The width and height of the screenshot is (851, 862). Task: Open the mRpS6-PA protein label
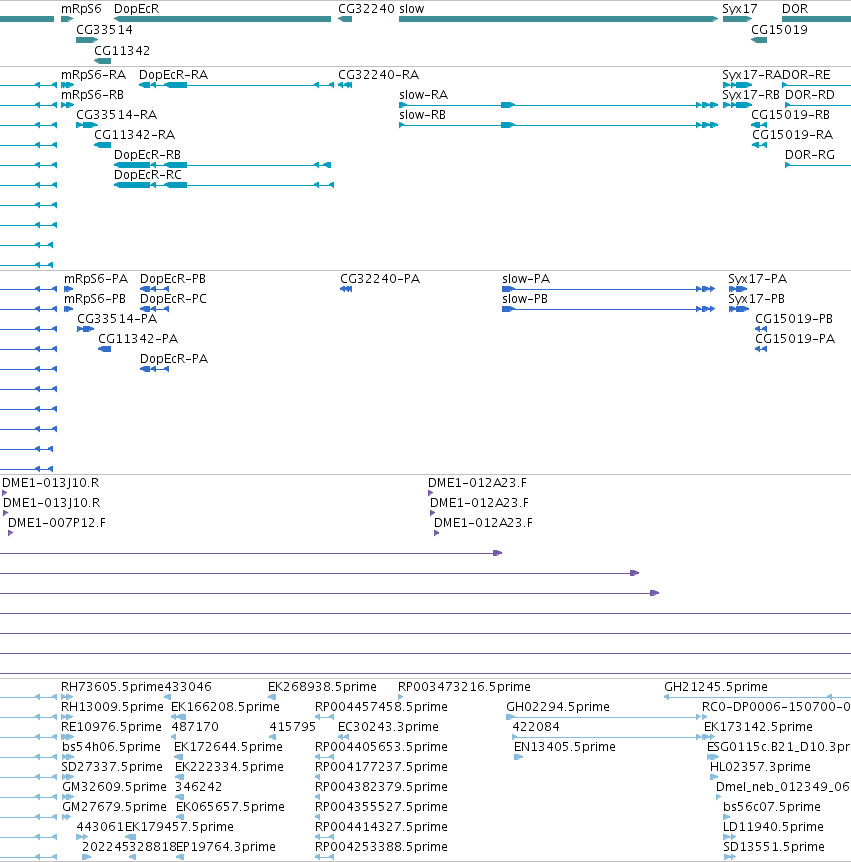[x=96, y=279]
